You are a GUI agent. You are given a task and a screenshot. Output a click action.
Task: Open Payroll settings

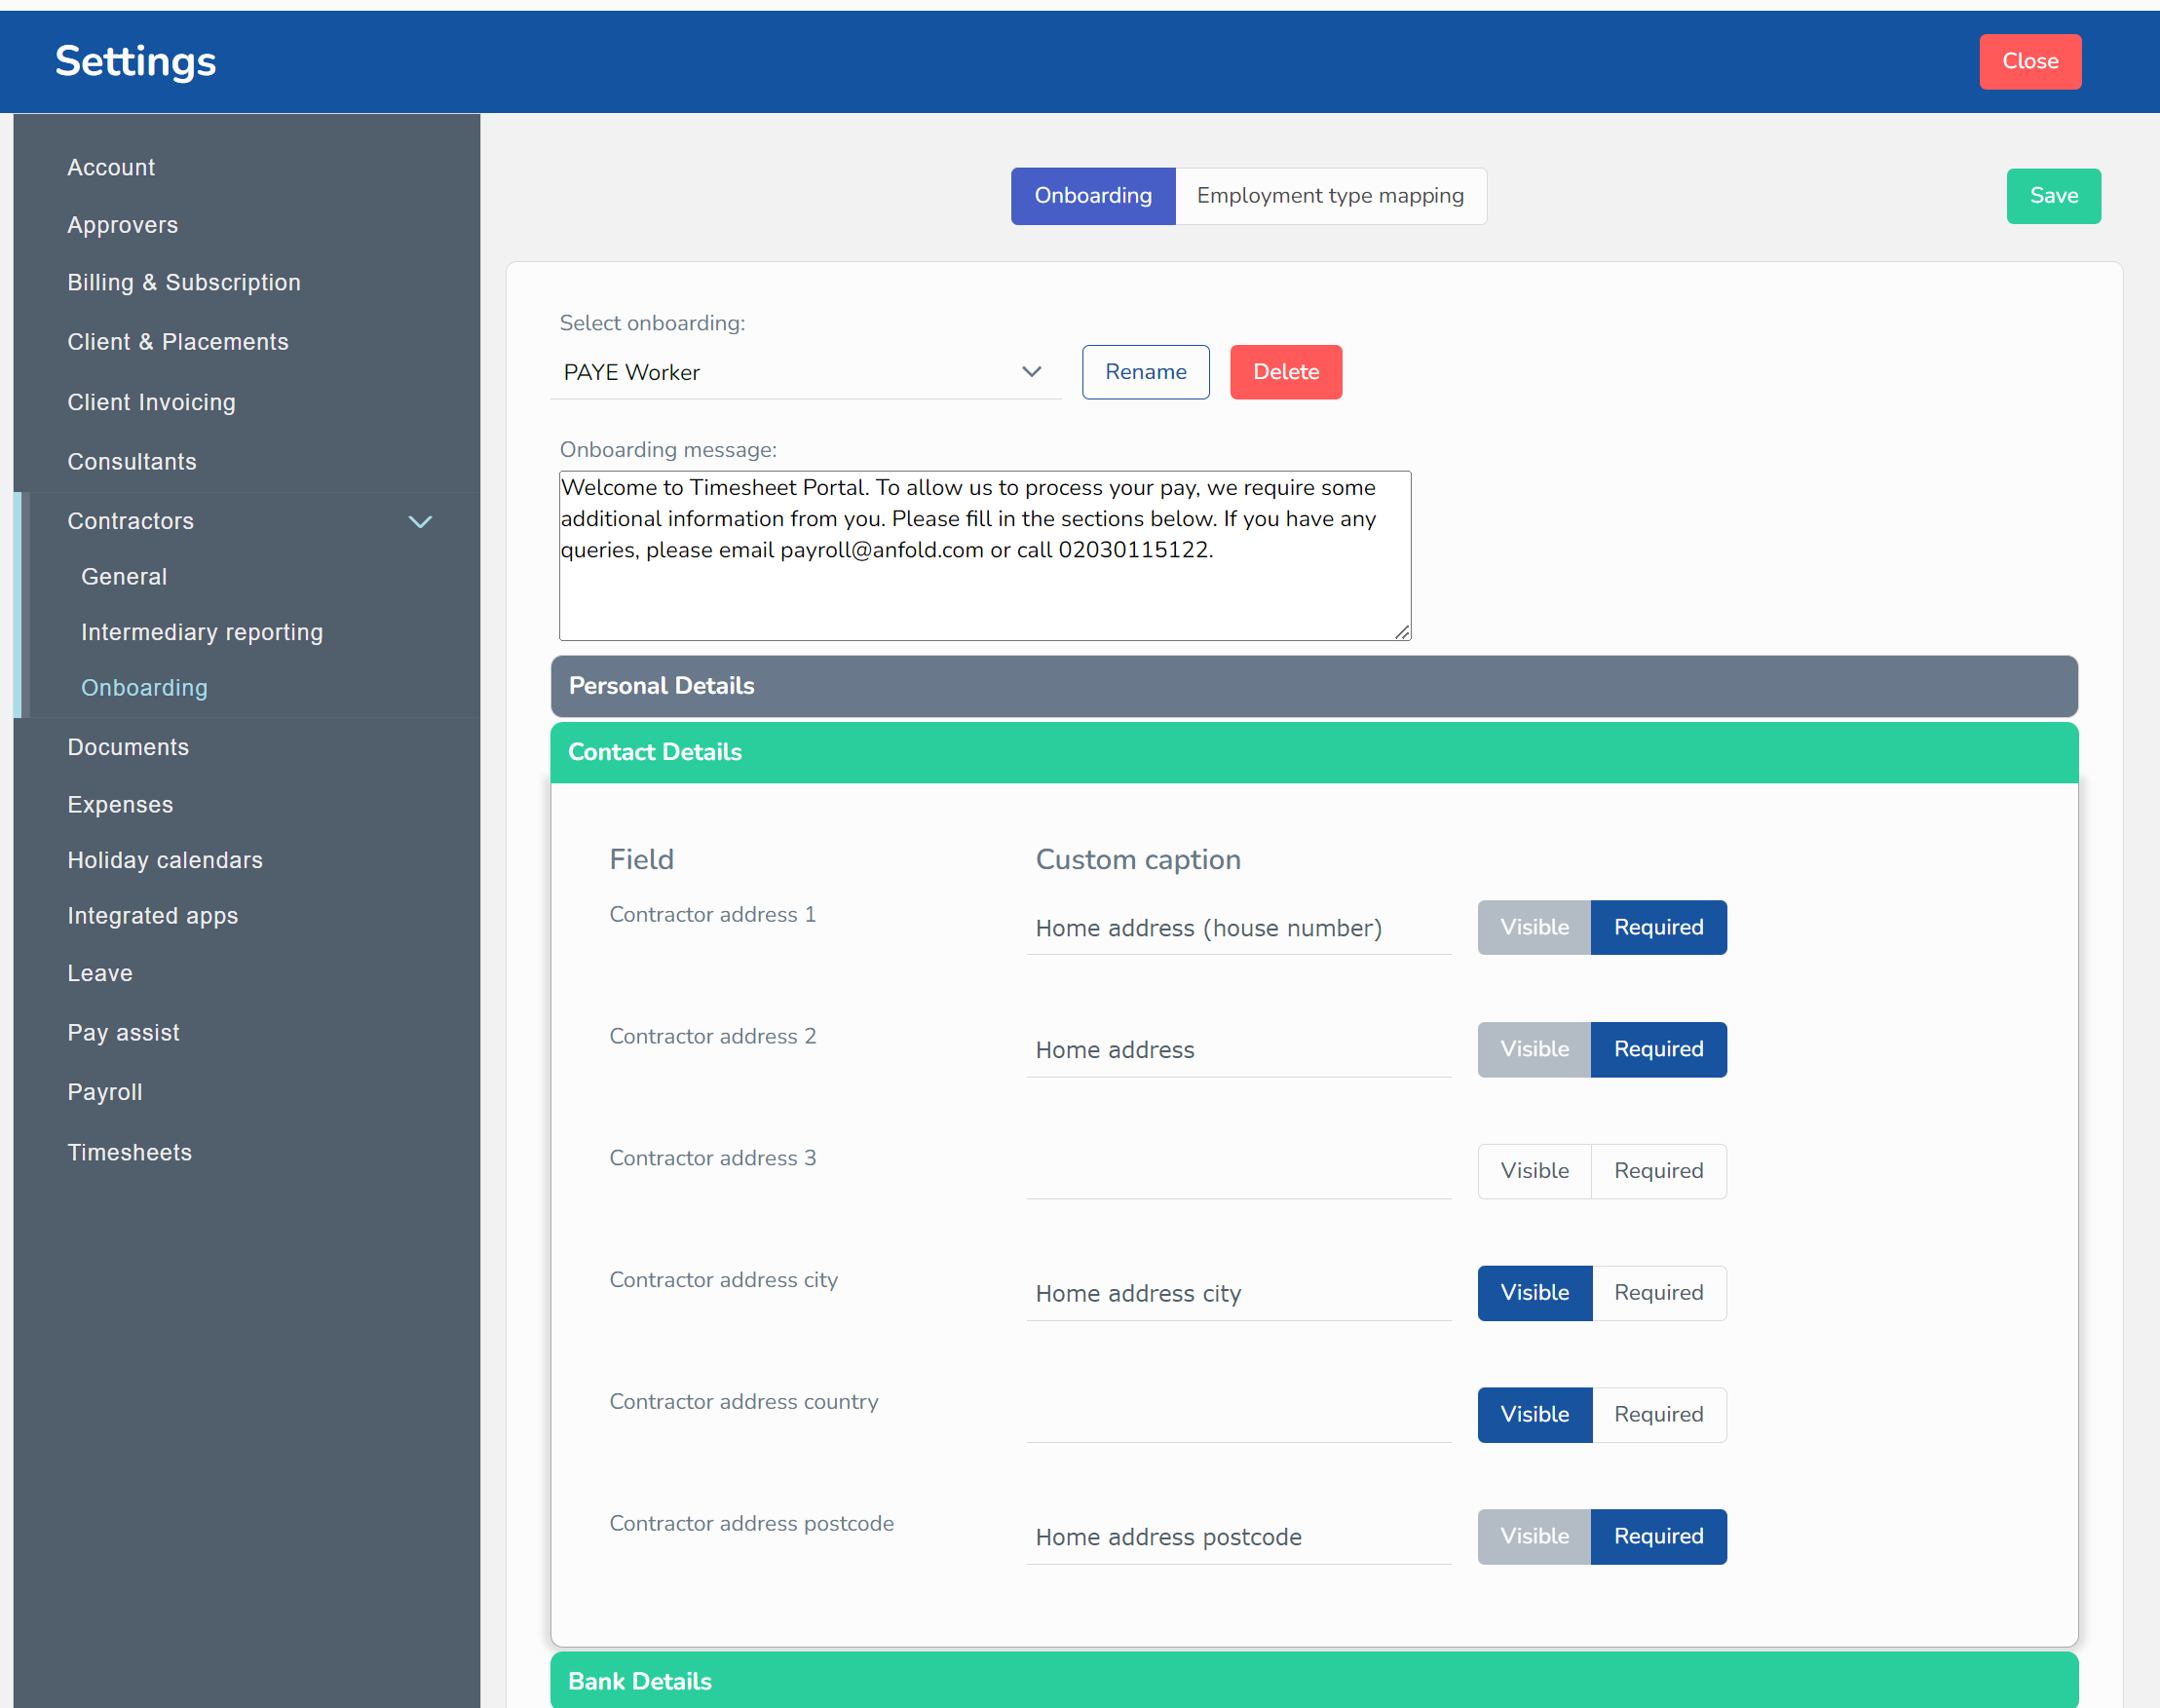pos(105,1092)
